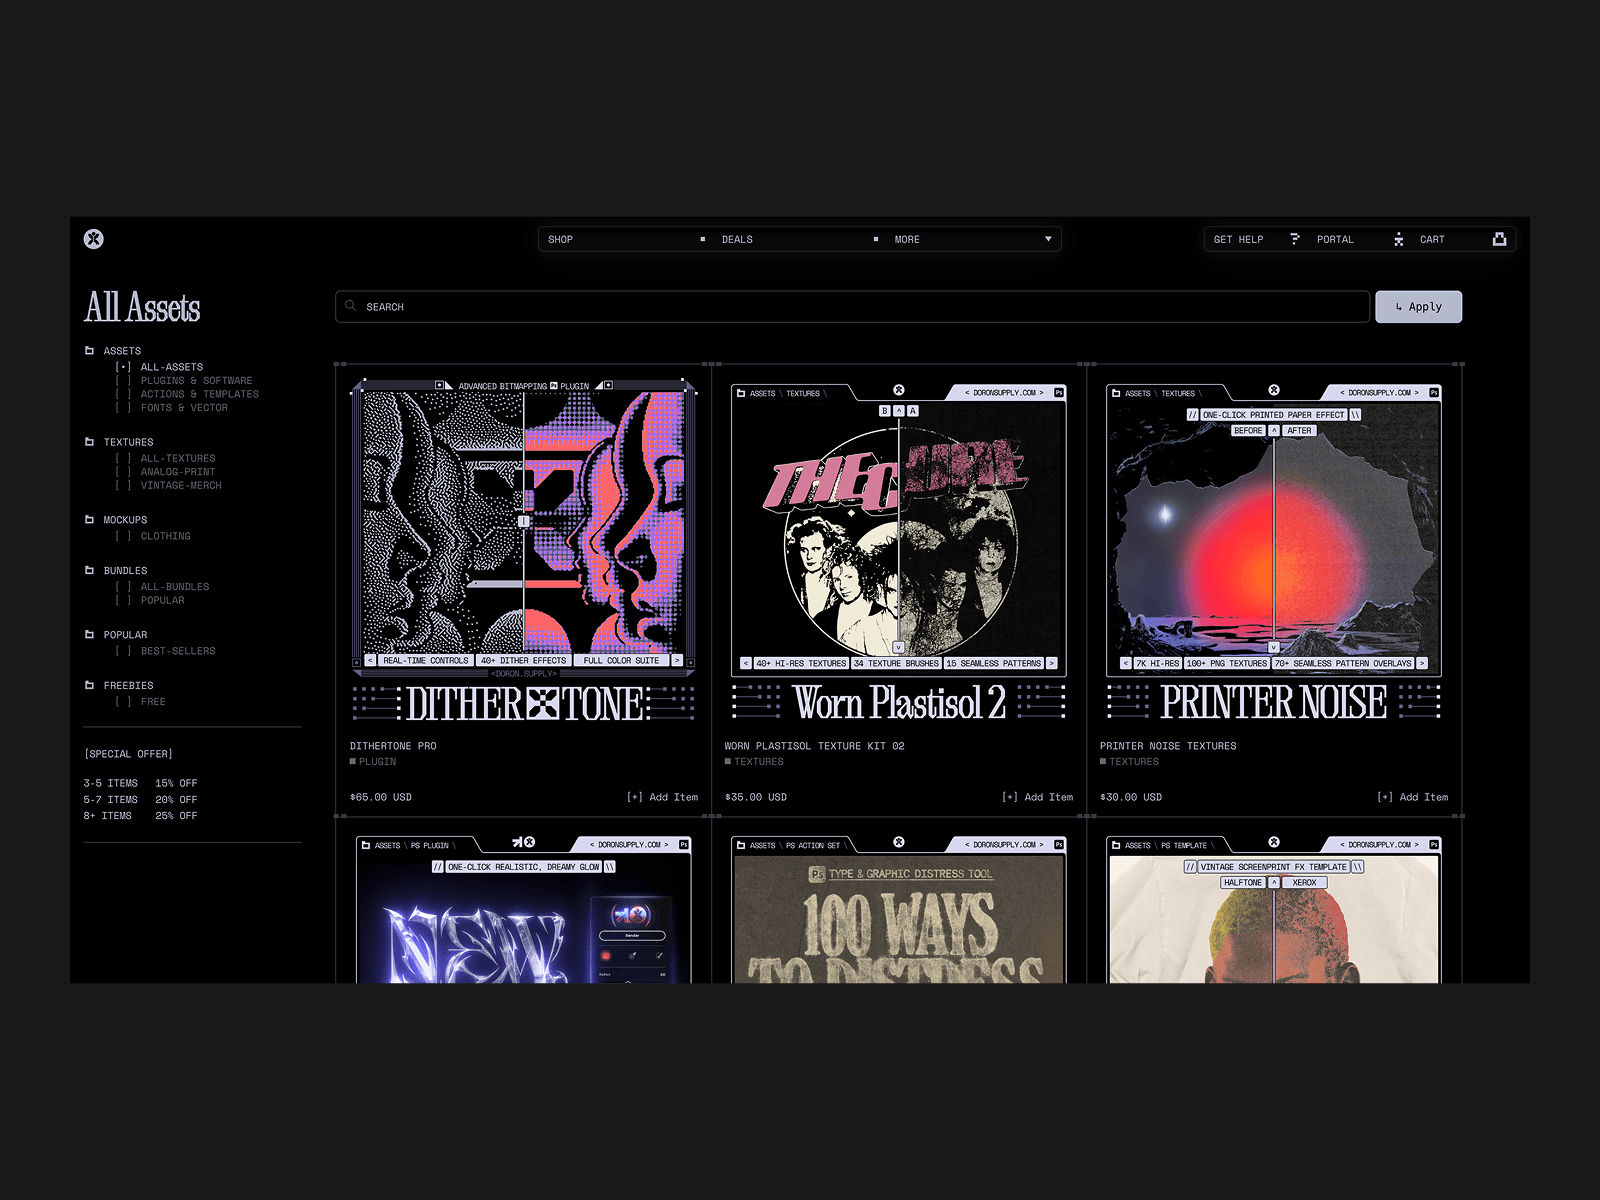Enable the FONTS & VECTOR filter
The height and width of the screenshot is (1200, 1600).
point(123,408)
